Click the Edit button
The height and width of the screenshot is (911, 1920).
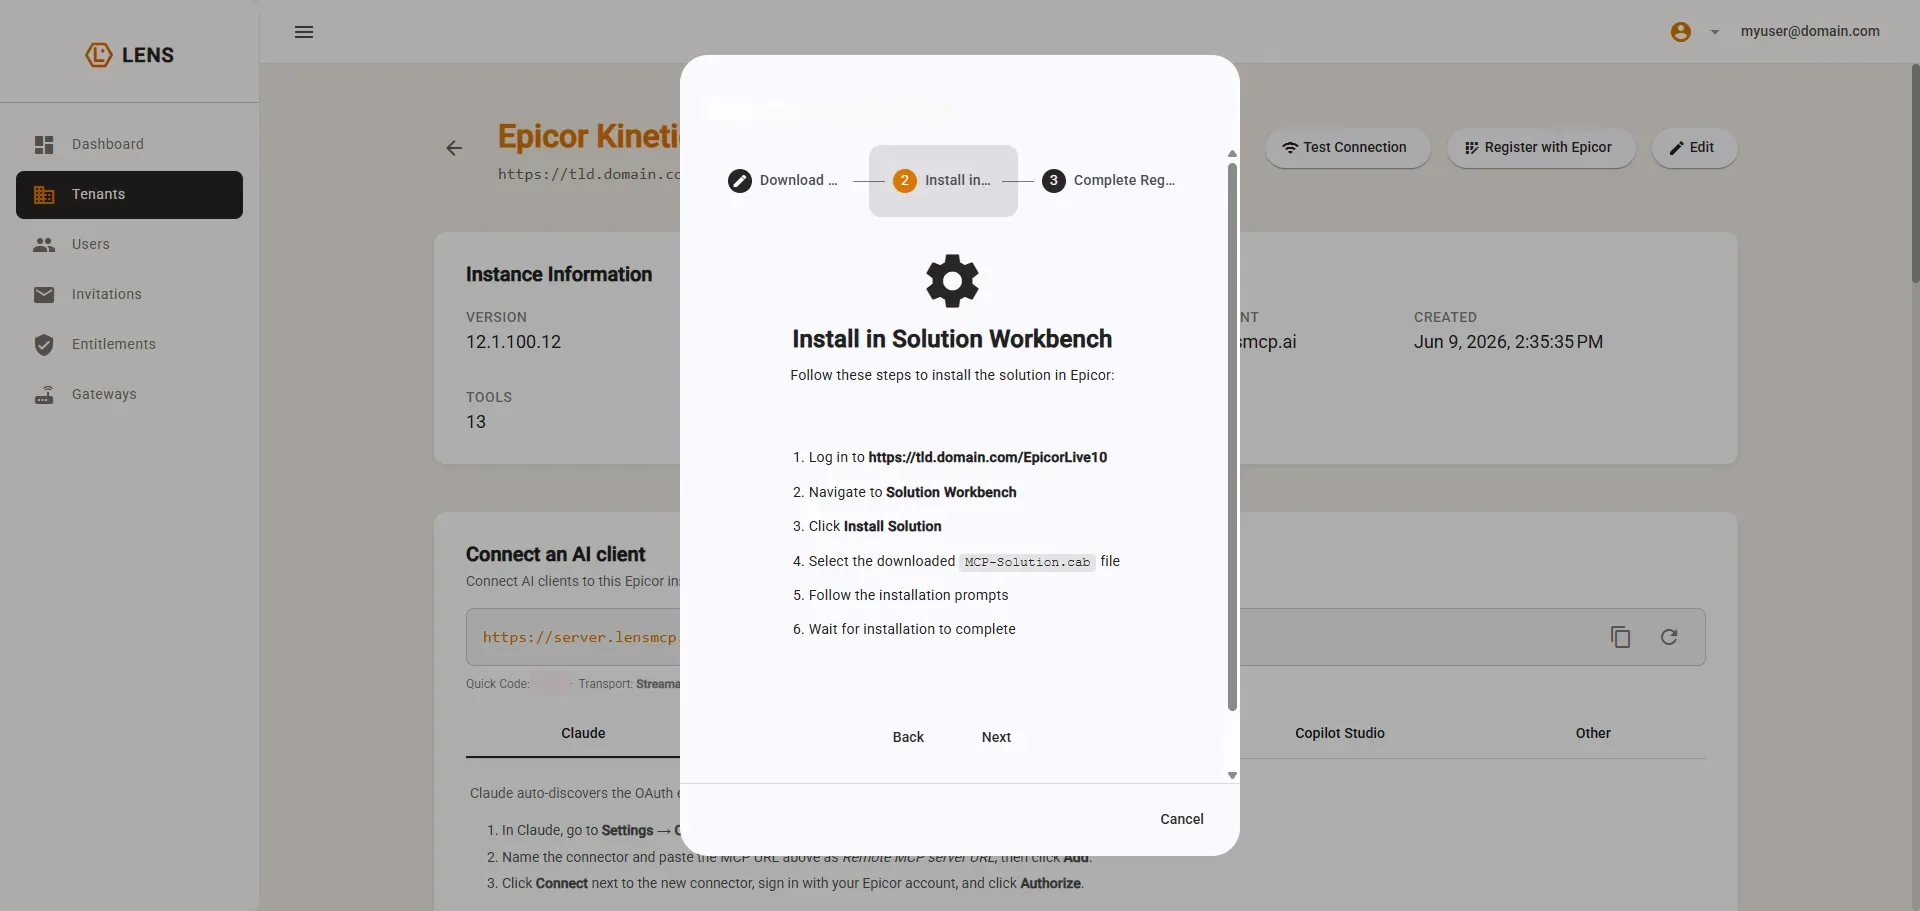[1694, 148]
